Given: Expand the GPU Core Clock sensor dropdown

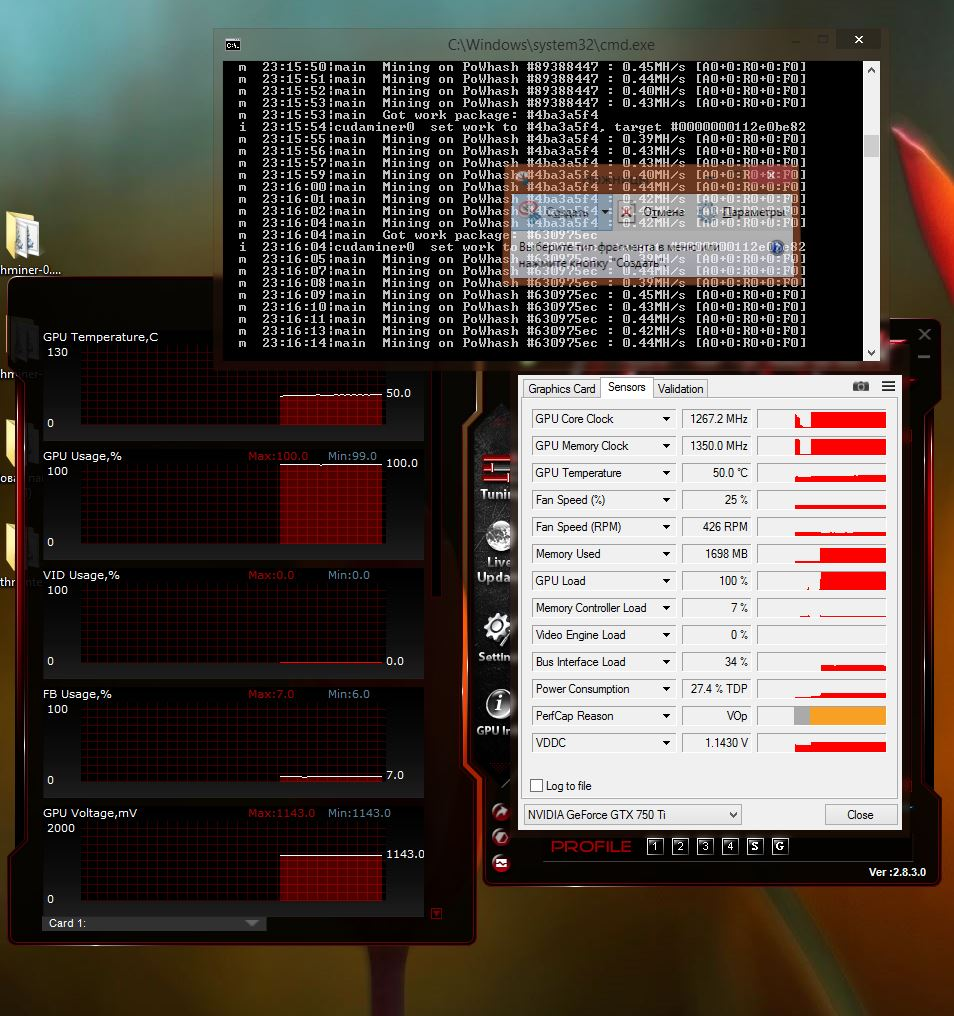Looking at the screenshot, I should [666, 419].
